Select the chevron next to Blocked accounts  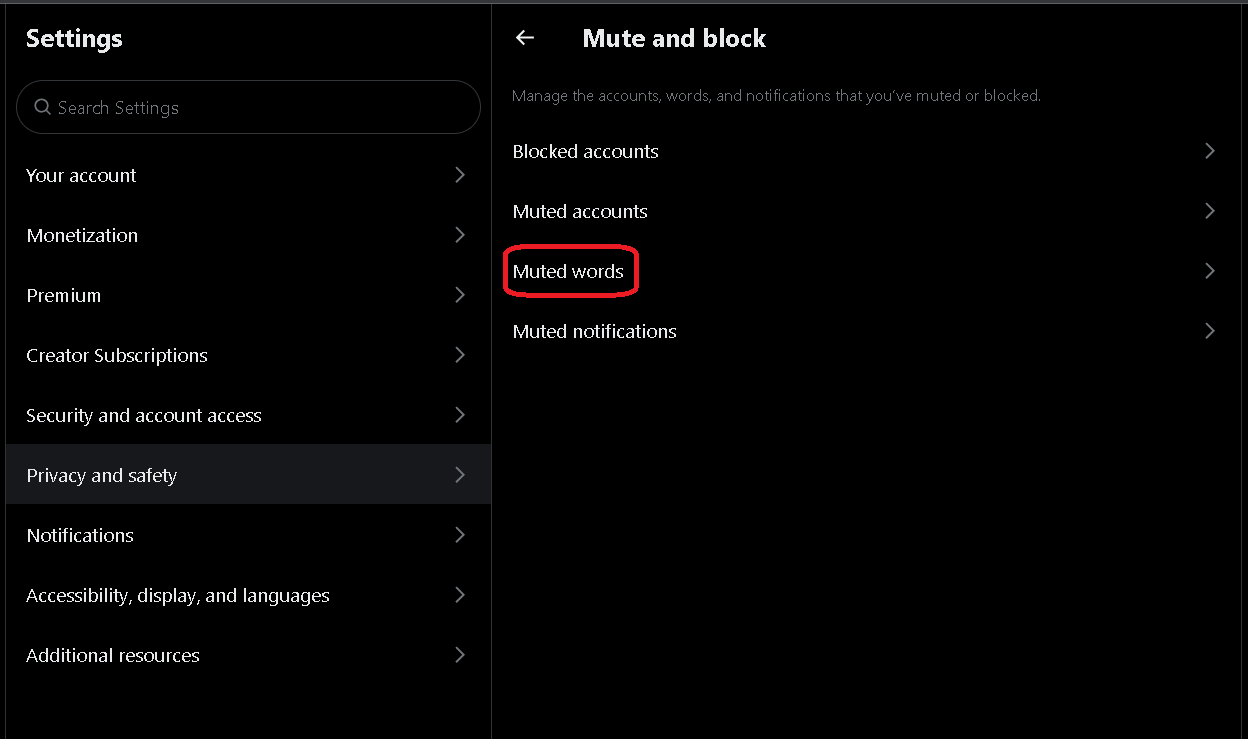point(1210,150)
